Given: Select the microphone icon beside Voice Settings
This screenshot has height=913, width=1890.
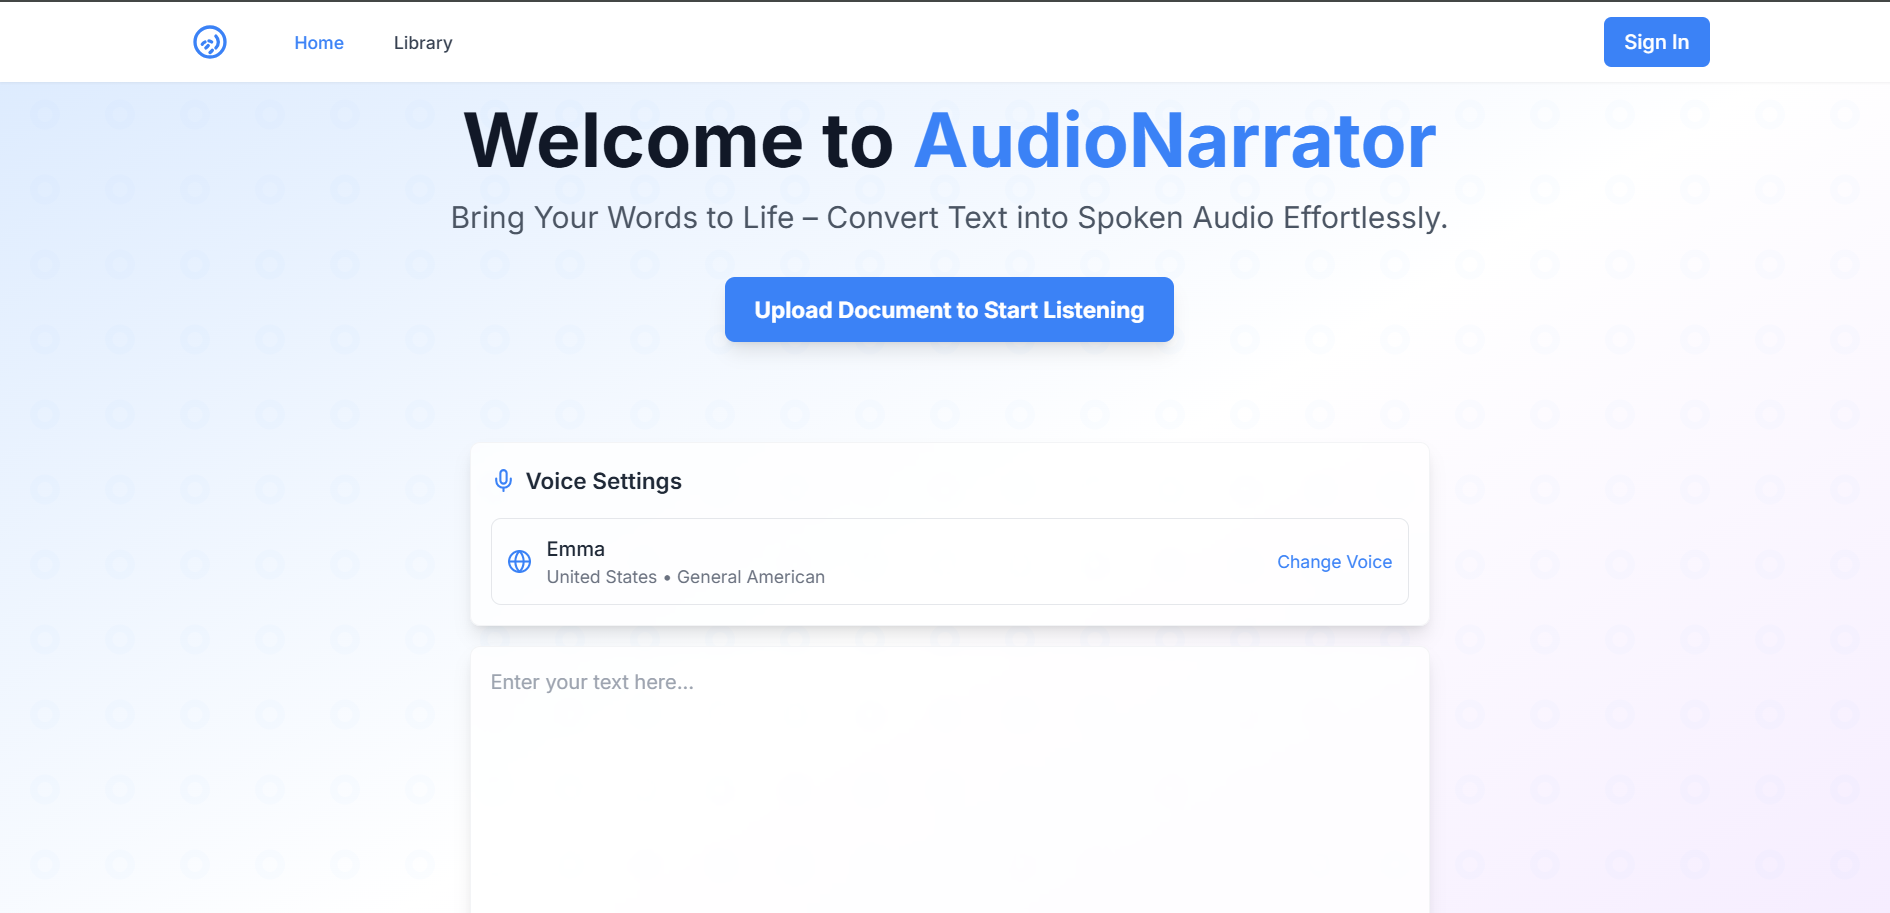Looking at the screenshot, I should 503,480.
